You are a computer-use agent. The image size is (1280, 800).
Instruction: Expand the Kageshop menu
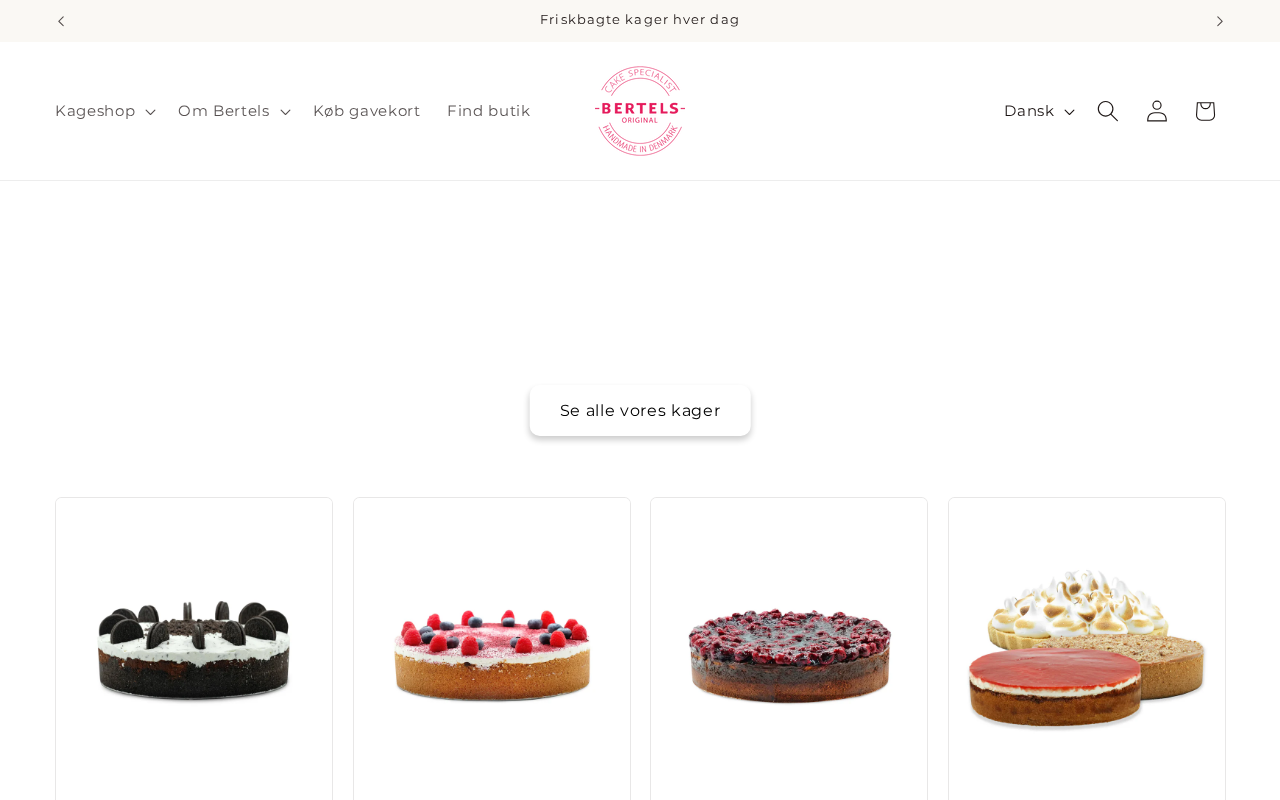tap(105, 111)
